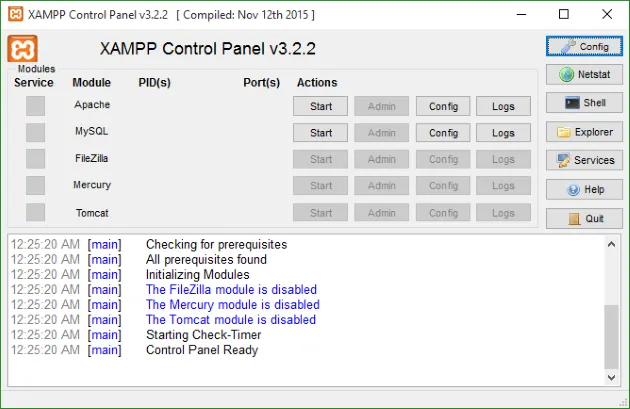Close the XAMPP window

[607, 14]
